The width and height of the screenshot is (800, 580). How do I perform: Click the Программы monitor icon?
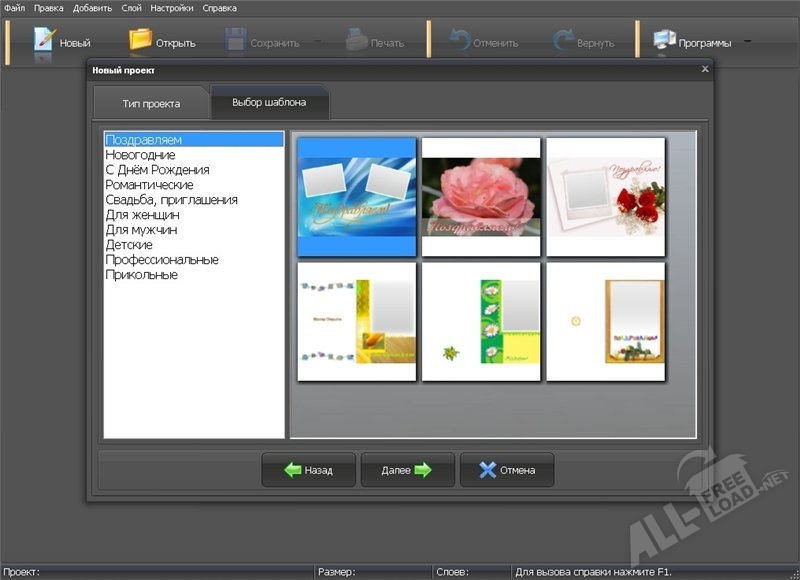tap(665, 40)
